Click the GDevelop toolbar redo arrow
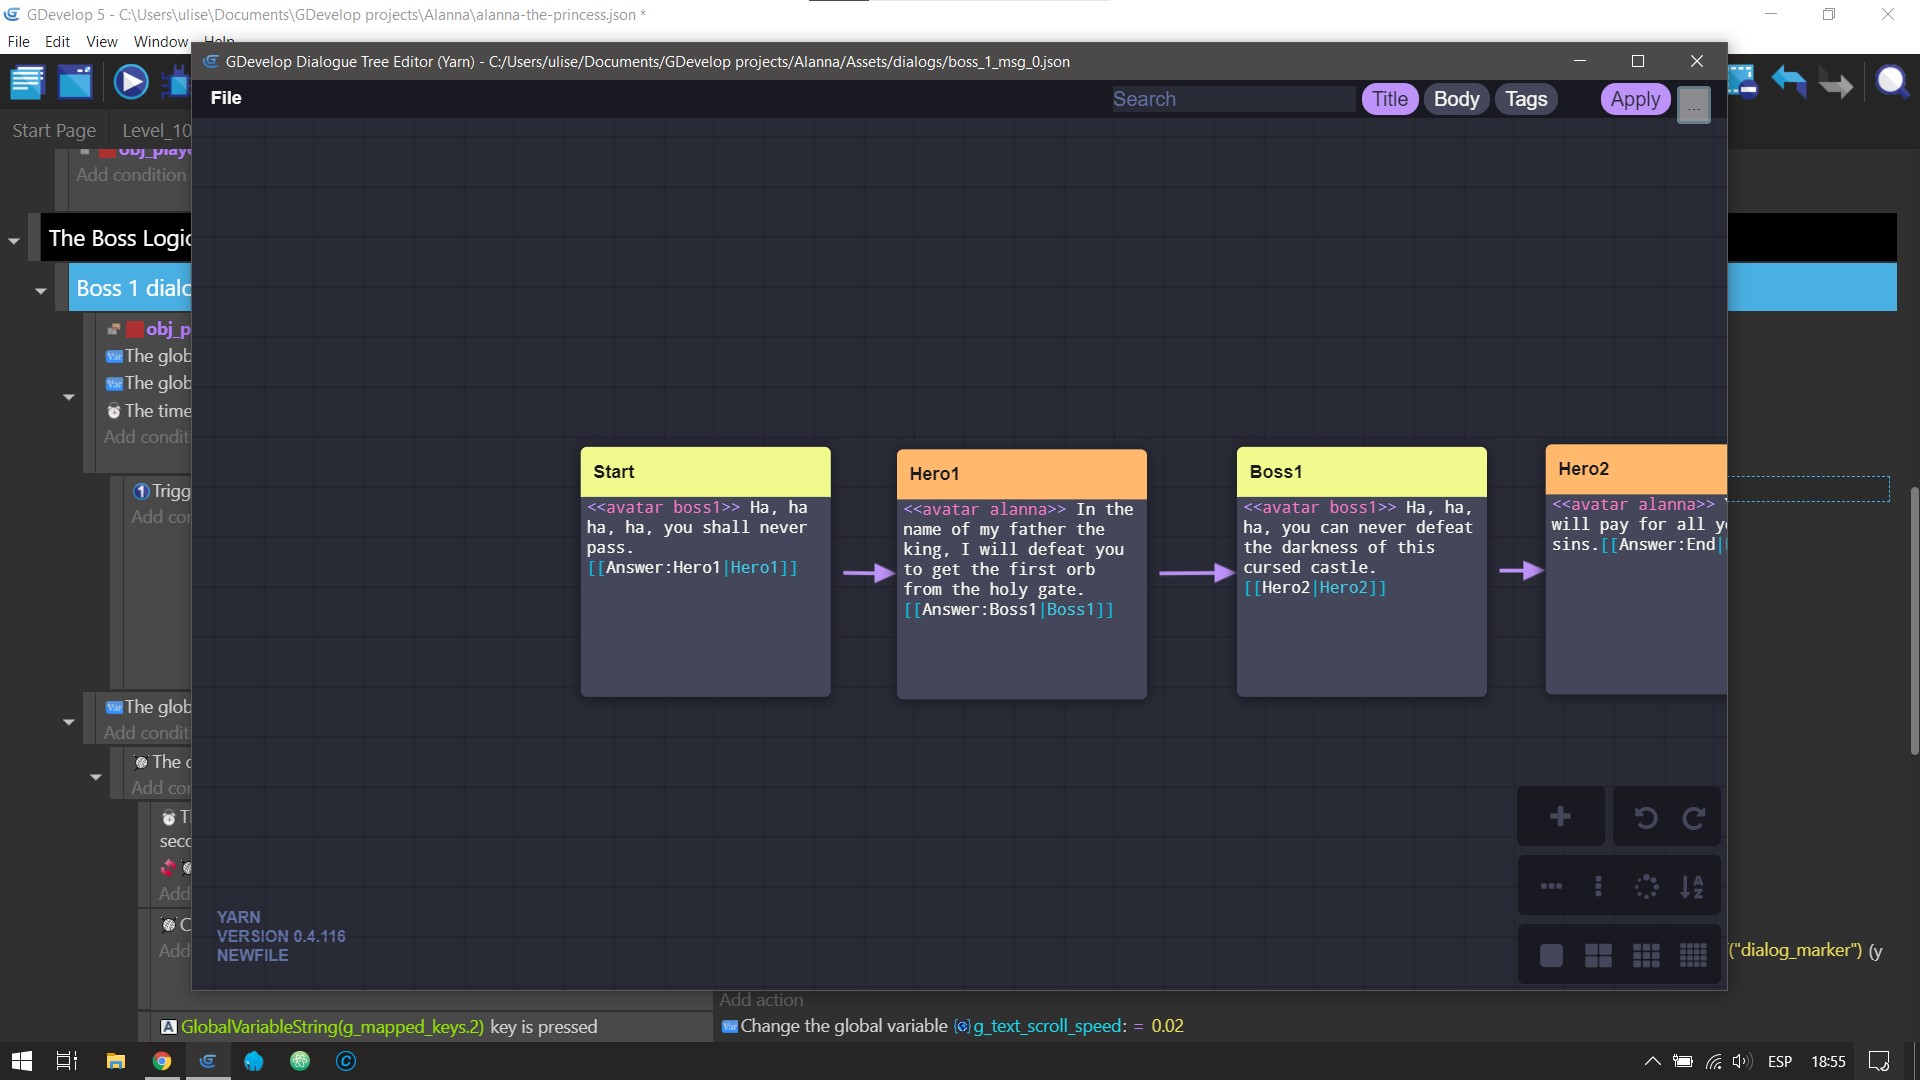1920x1080 pixels. click(1836, 84)
